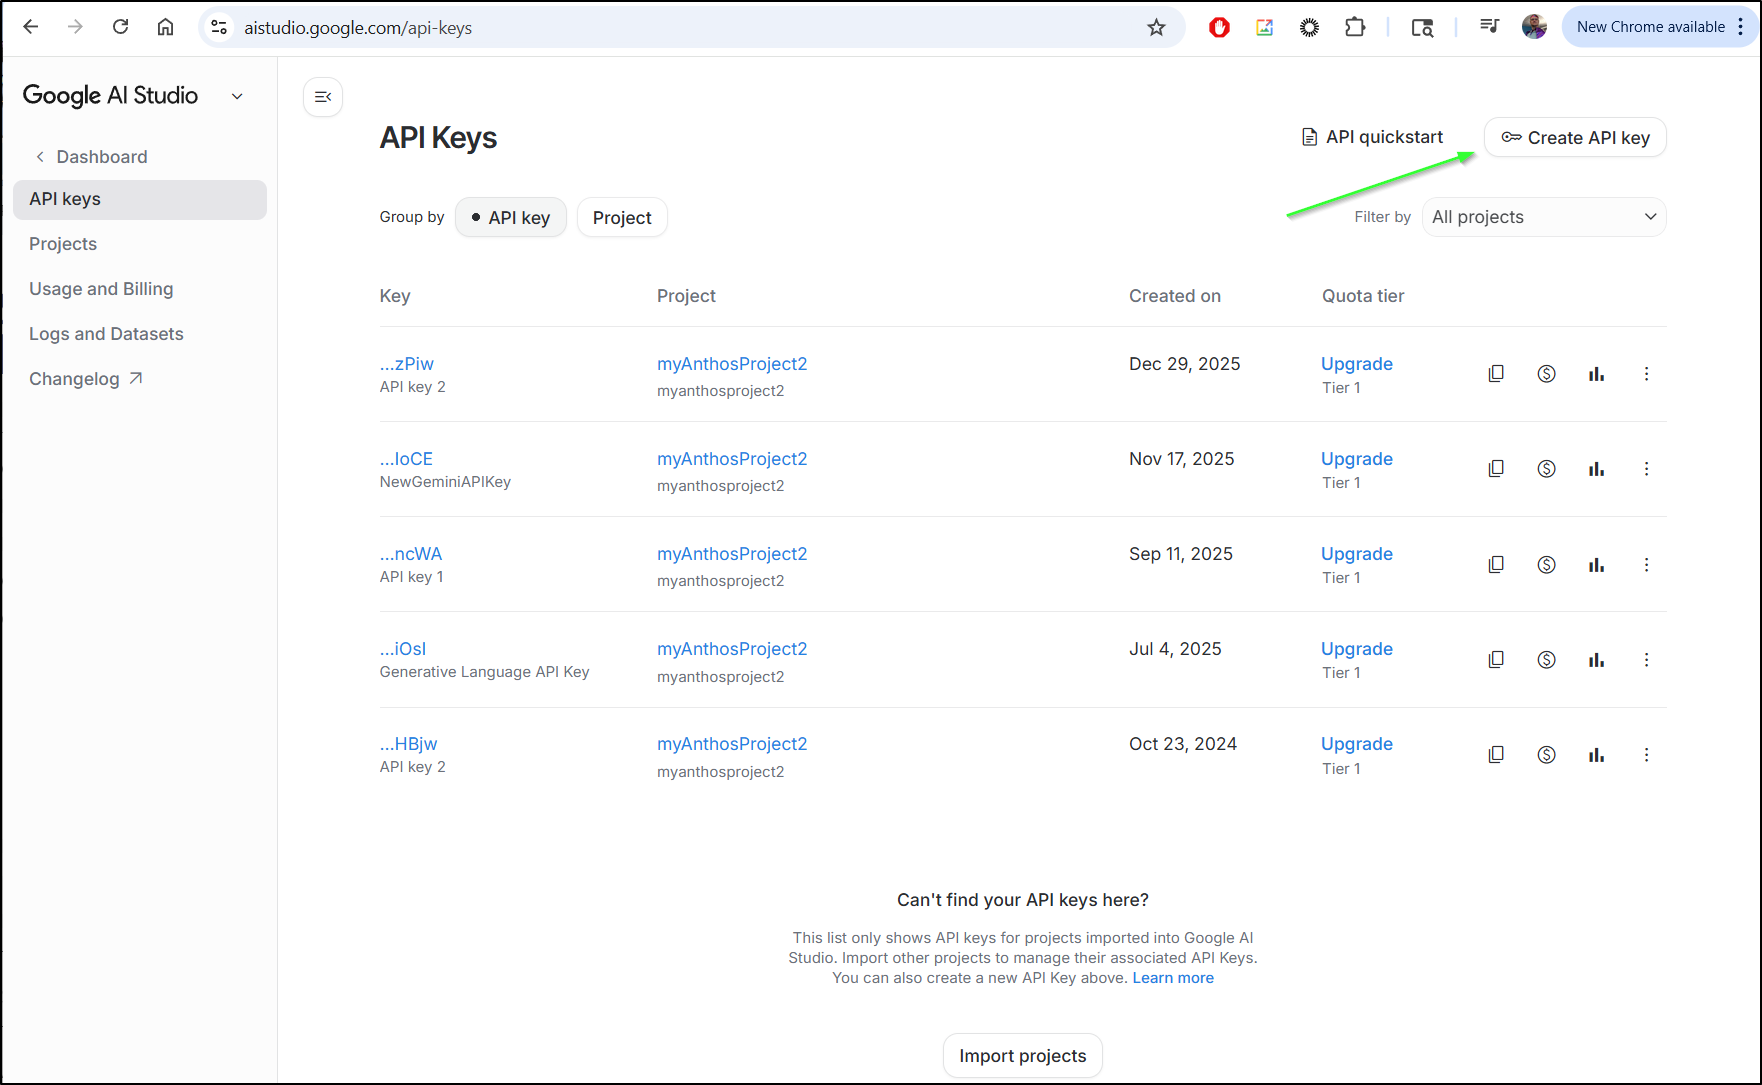Group keys by API key
The height and width of the screenshot is (1085, 1762).
pos(510,218)
